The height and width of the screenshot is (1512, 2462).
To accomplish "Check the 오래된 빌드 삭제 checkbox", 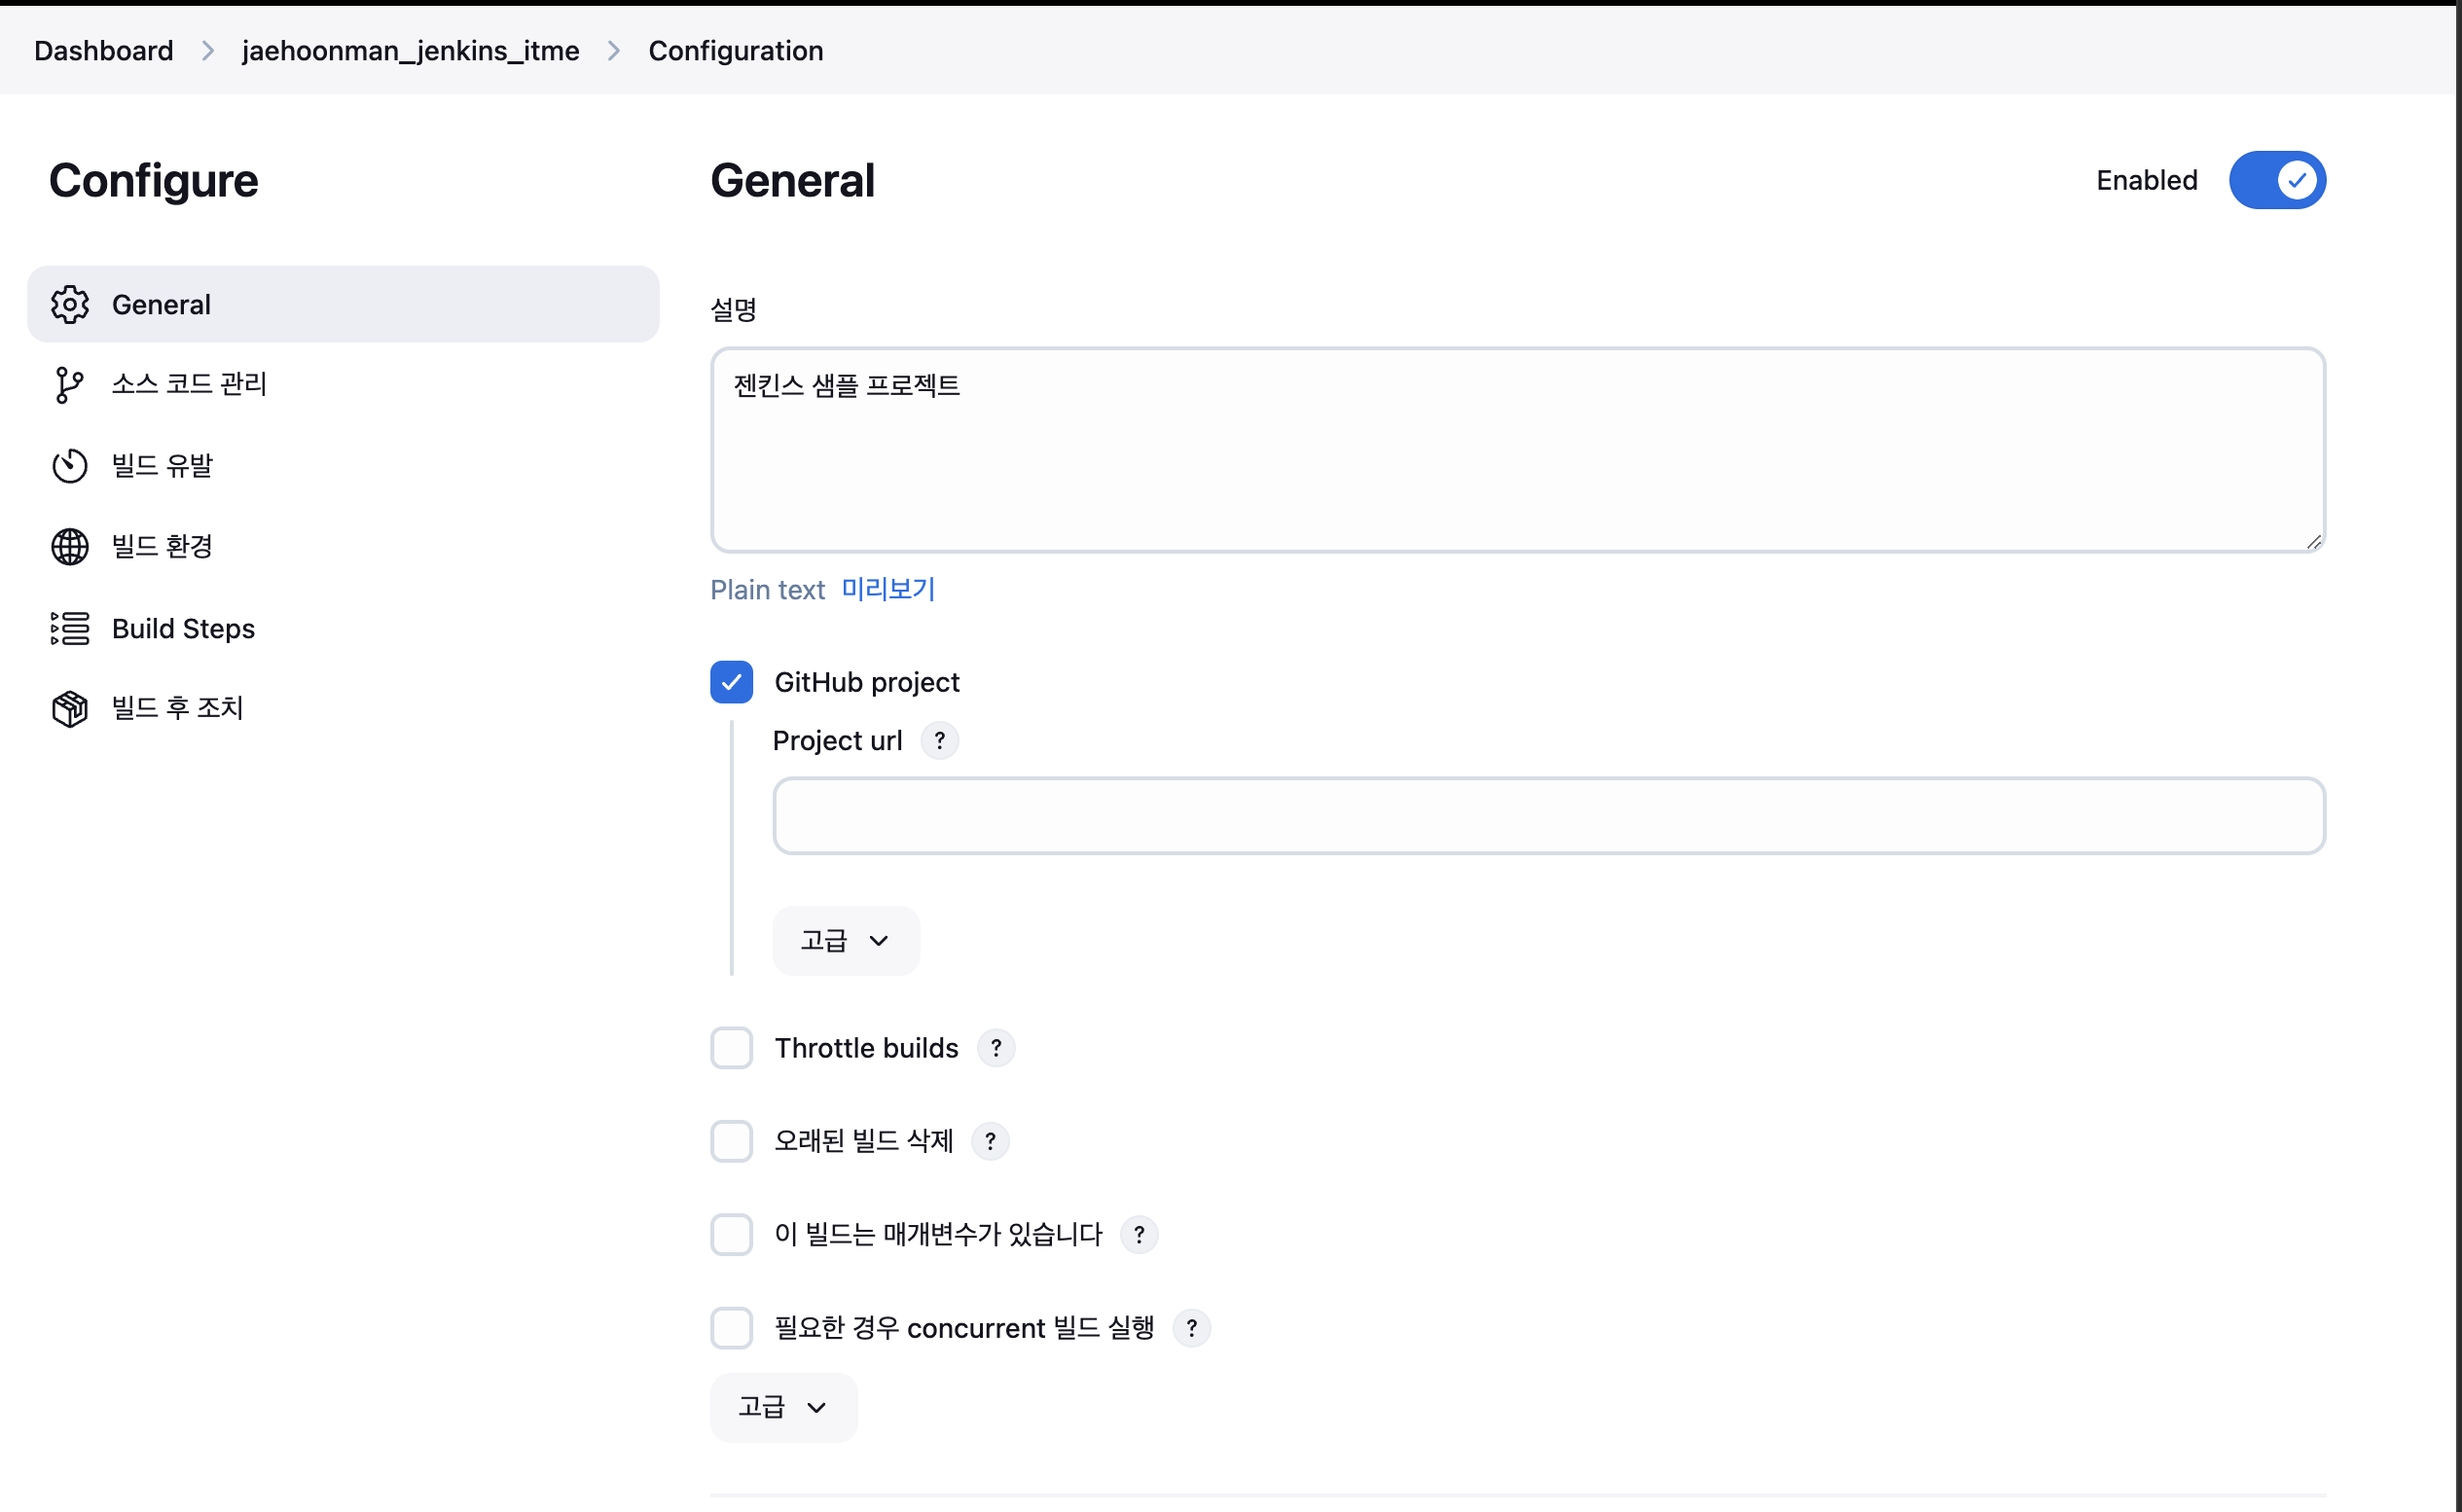I will point(732,1141).
